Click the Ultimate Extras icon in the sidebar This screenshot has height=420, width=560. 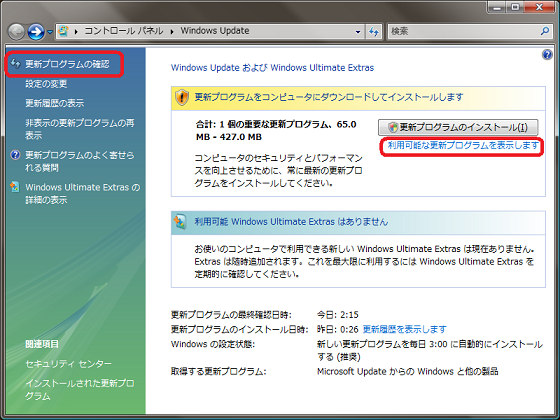tap(15, 187)
